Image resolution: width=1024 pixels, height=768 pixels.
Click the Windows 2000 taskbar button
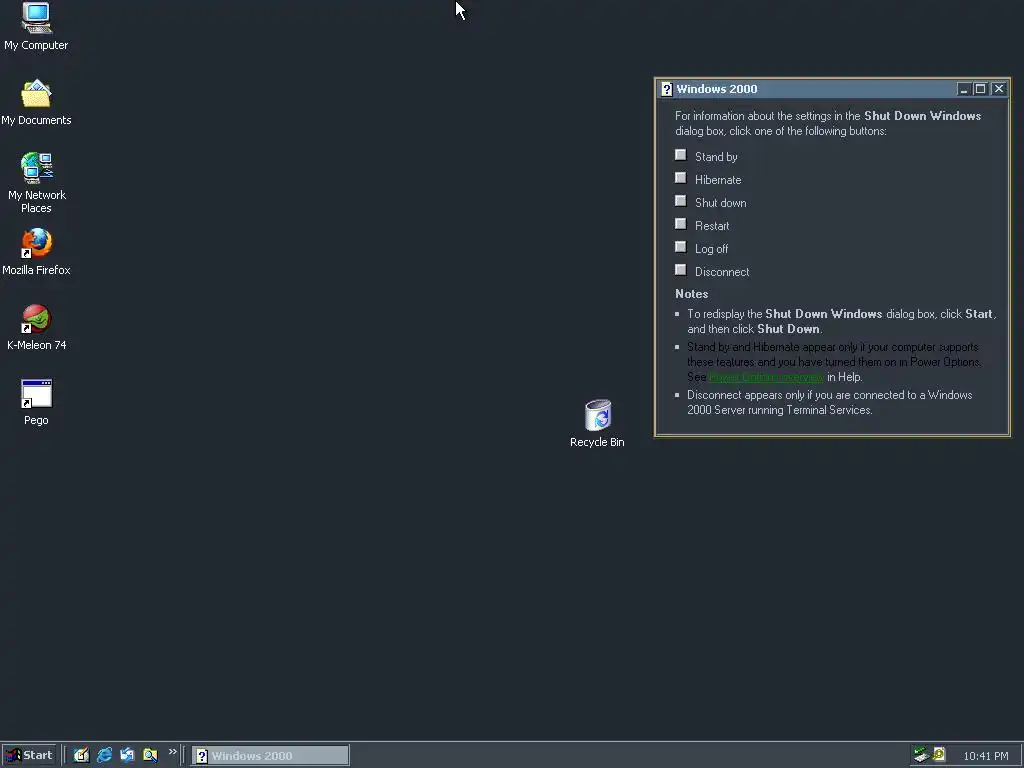coord(270,756)
